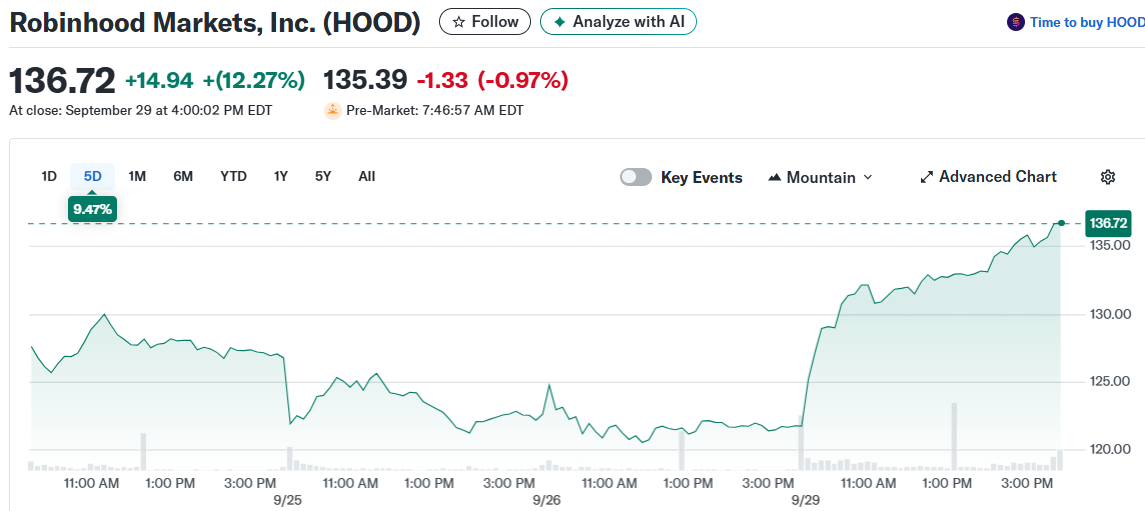Viewport: 1145px width, 511px height.
Task: Click the +14.94 price change value
Action: [x=159, y=80]
